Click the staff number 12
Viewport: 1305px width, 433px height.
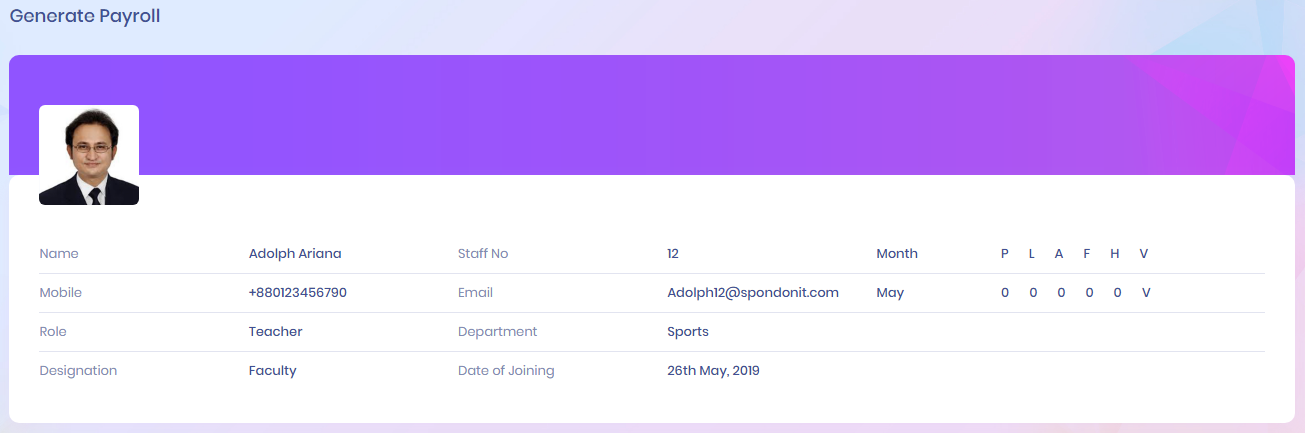[673, 254]
